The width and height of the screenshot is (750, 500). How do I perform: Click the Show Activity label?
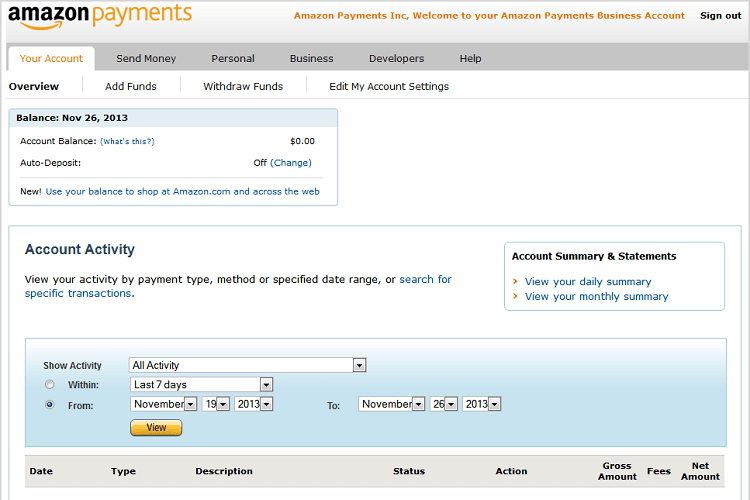[x=72, y=366]
